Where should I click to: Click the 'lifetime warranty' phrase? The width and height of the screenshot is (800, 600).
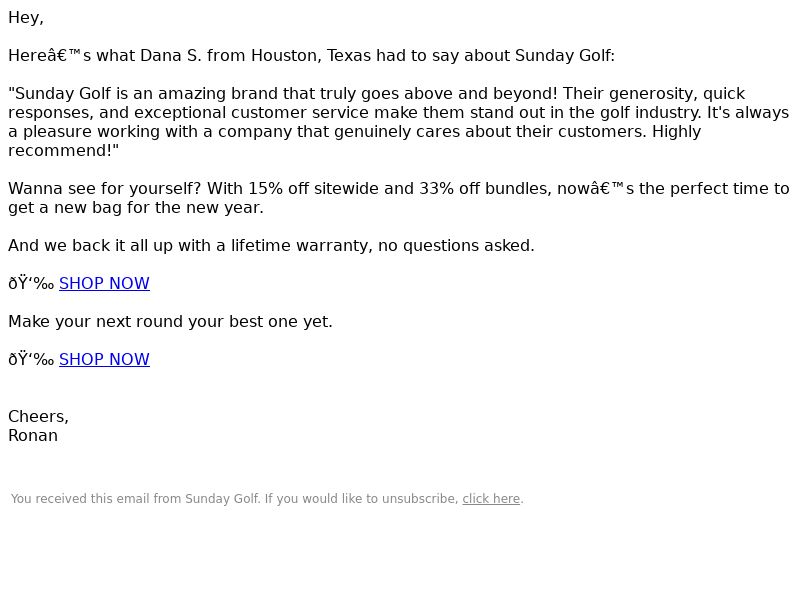[302, 245]
